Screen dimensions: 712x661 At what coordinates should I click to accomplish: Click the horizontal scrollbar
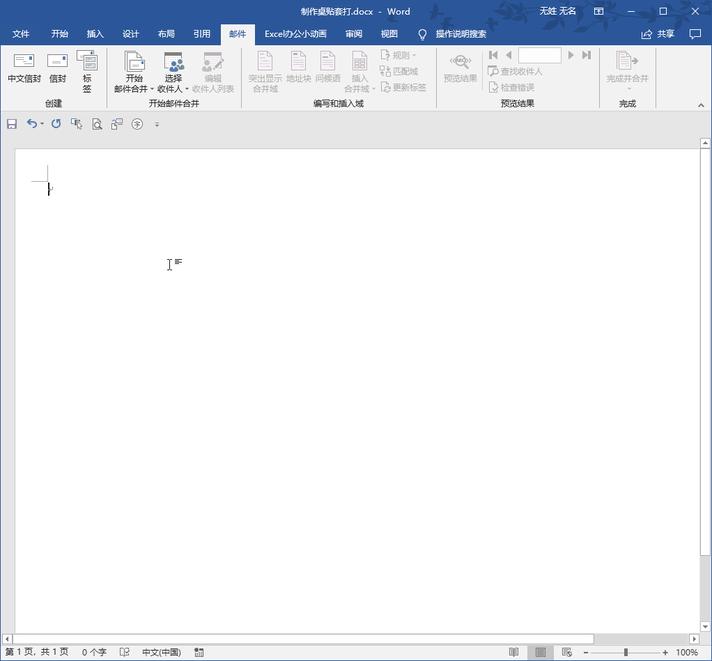pyautogui.click(x=303, y=639)
